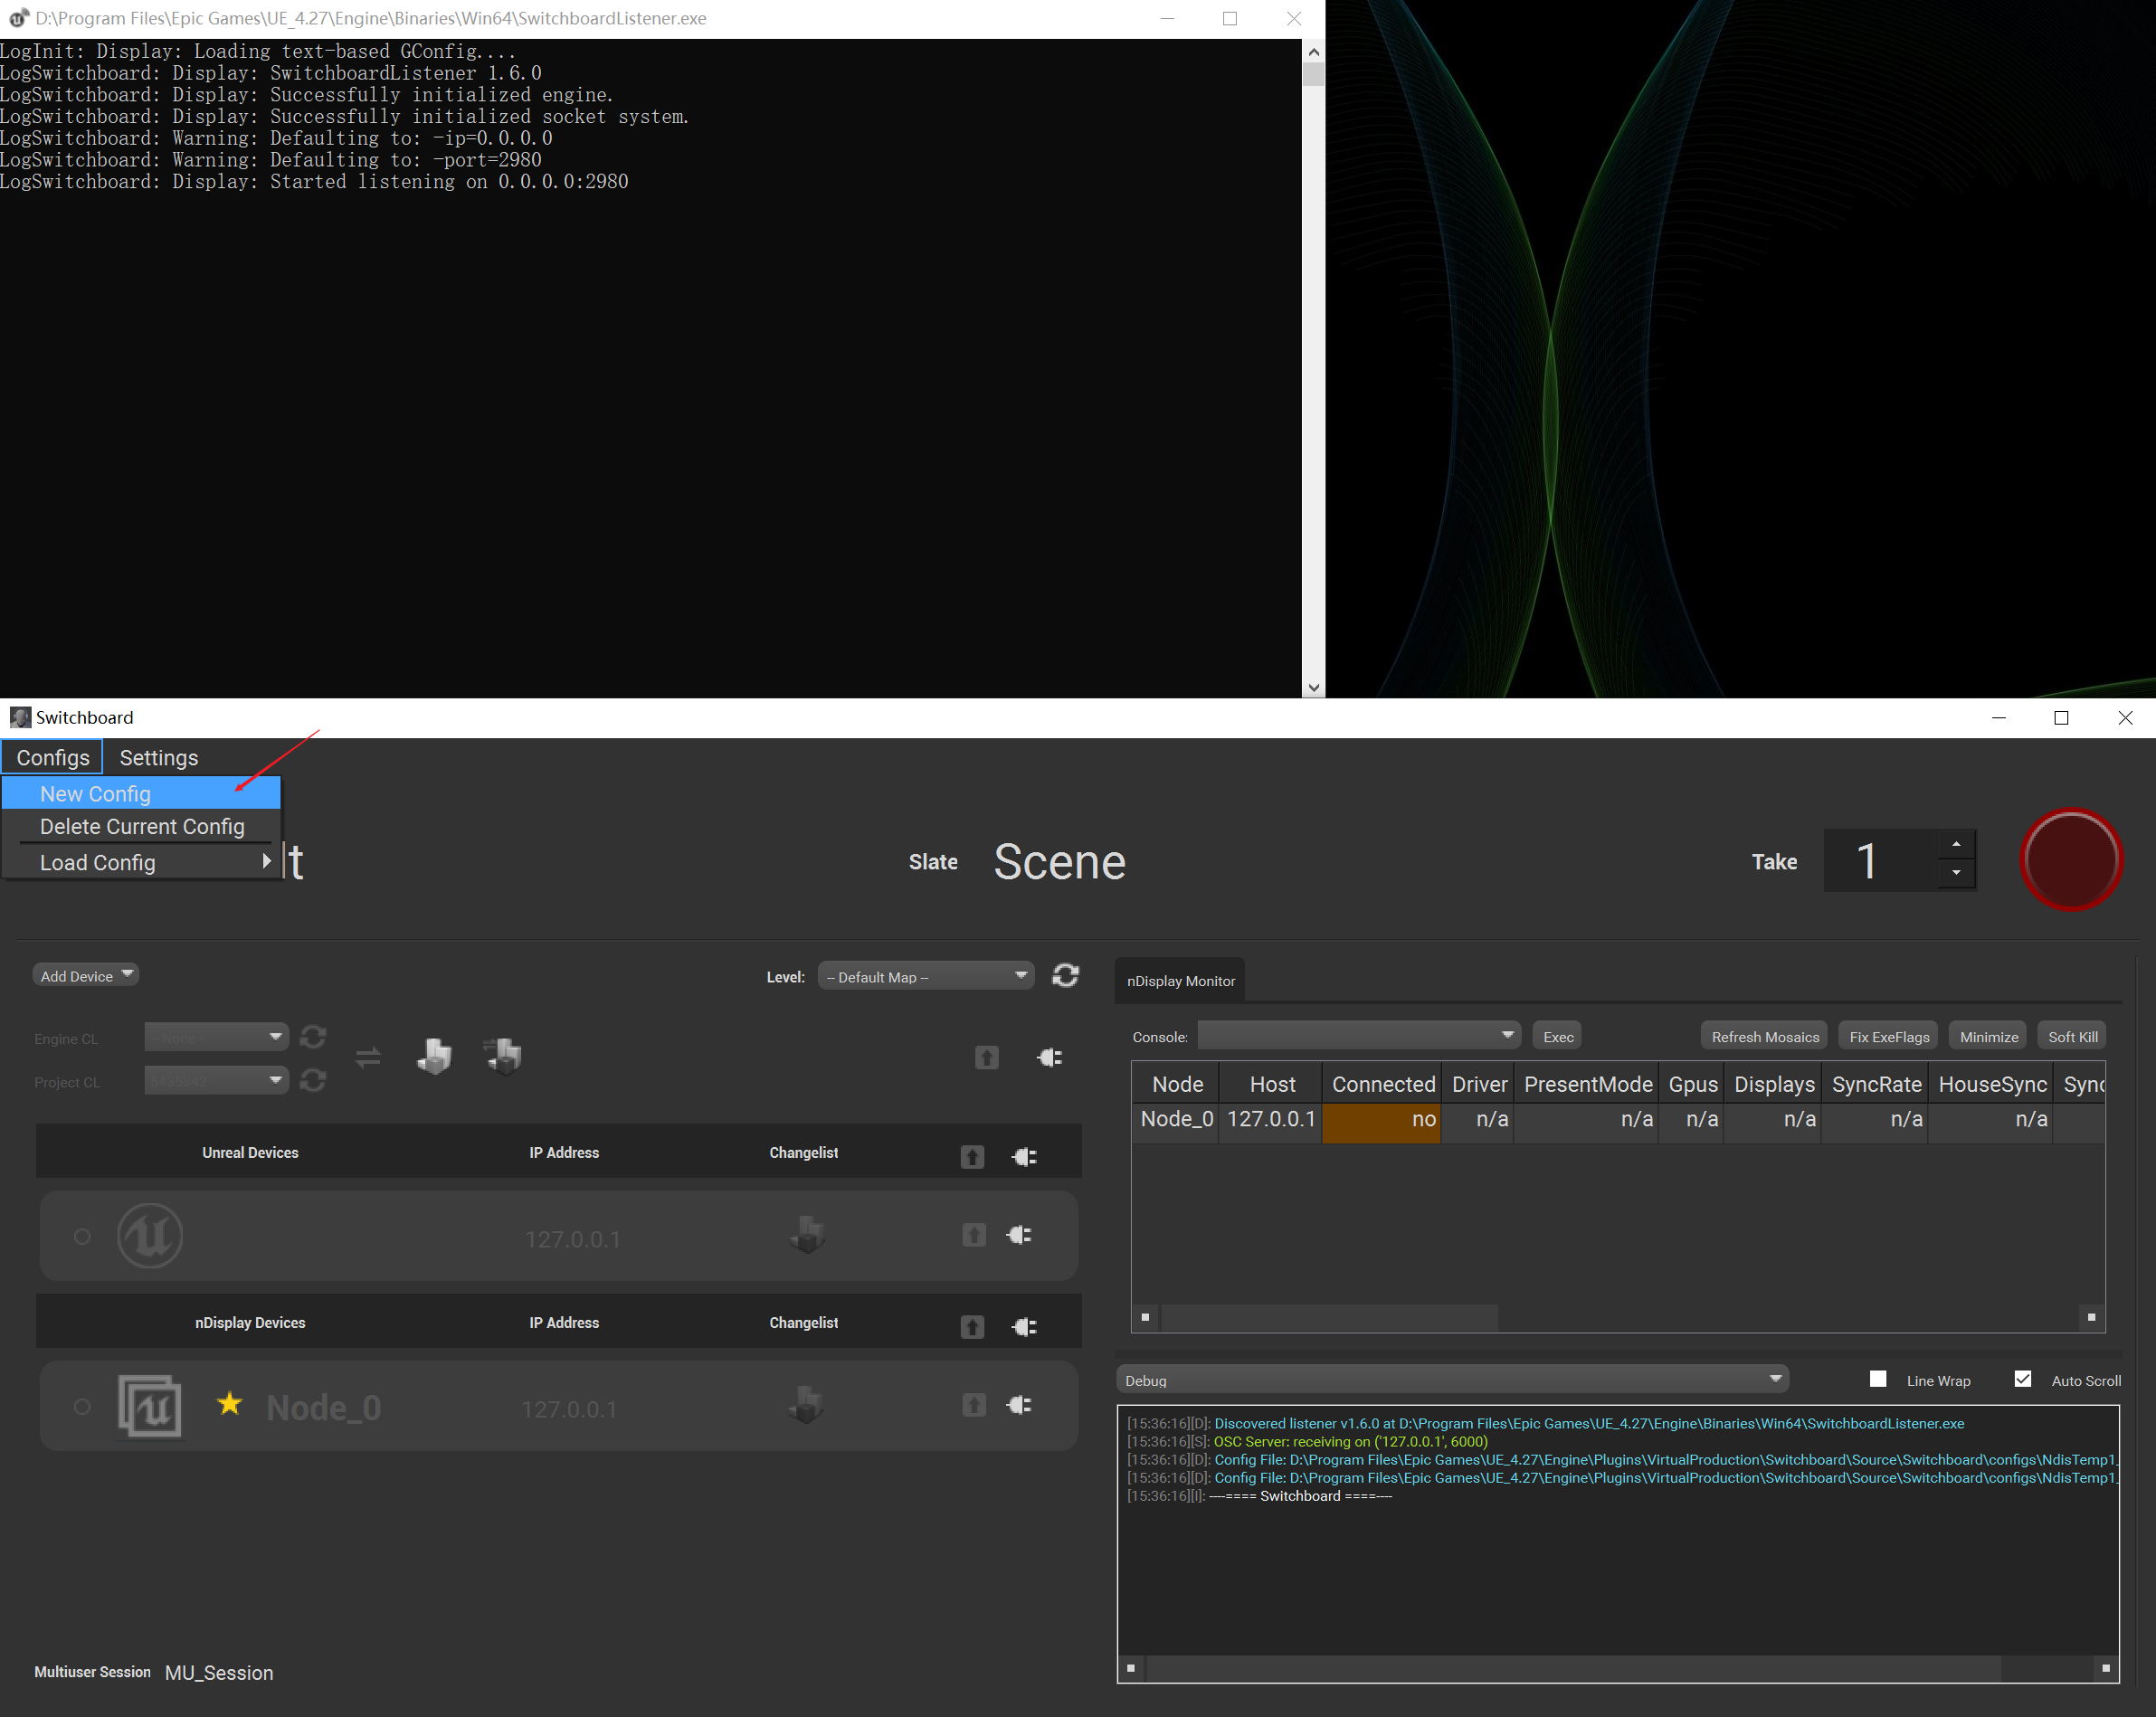The height and width of the screenshot is (1717, 2156).
Task: Click the Node_0 nDisplay logo icon
Action: (150, 1406)
